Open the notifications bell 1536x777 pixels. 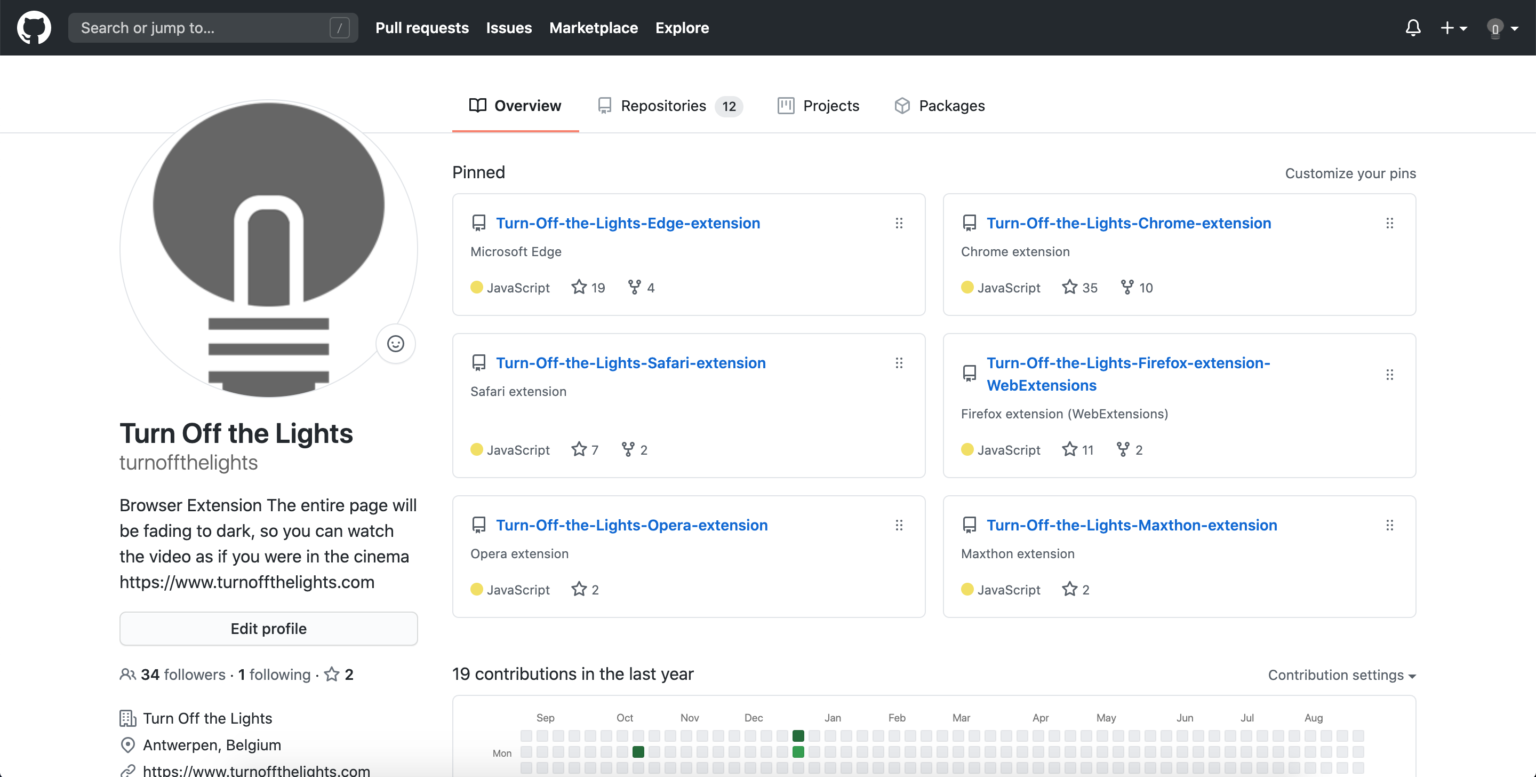pos(1413,28)
